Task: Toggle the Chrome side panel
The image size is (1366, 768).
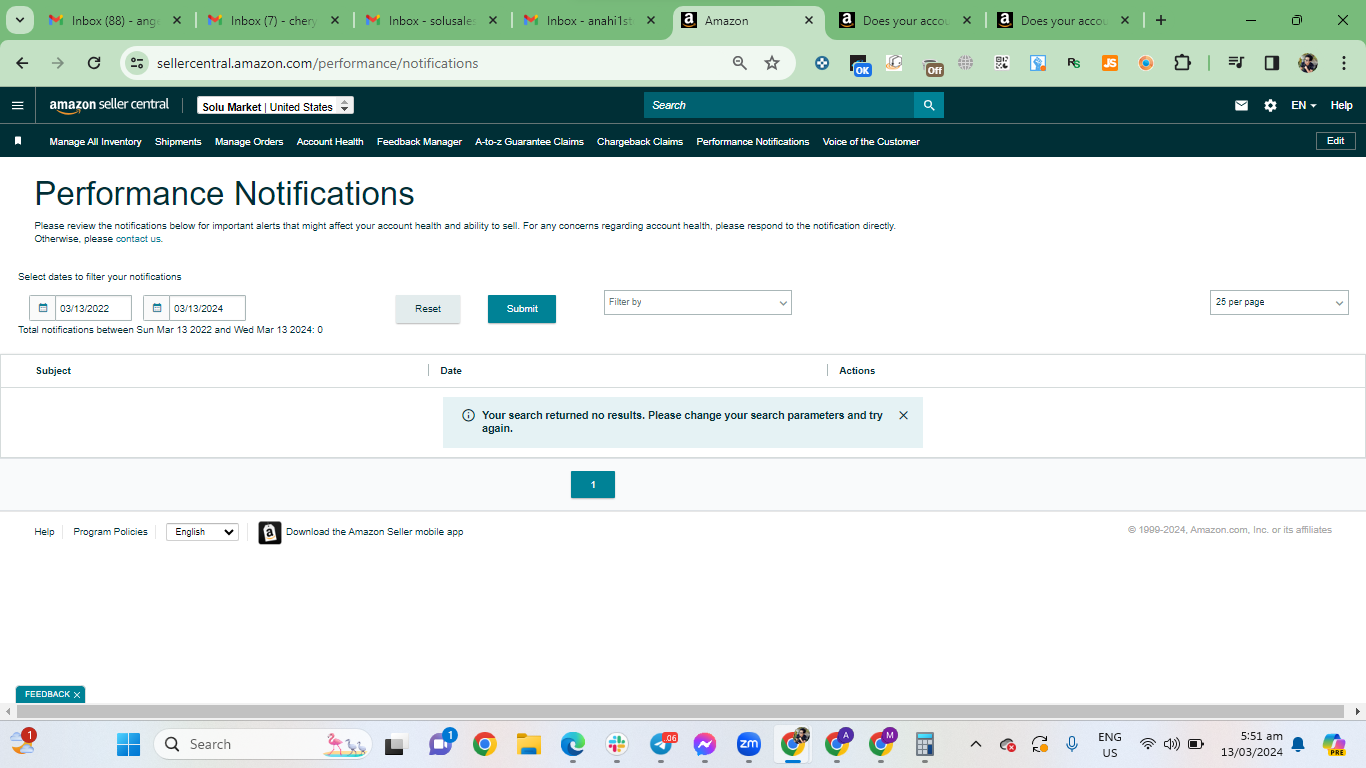Action: [x=1272, y=63]
